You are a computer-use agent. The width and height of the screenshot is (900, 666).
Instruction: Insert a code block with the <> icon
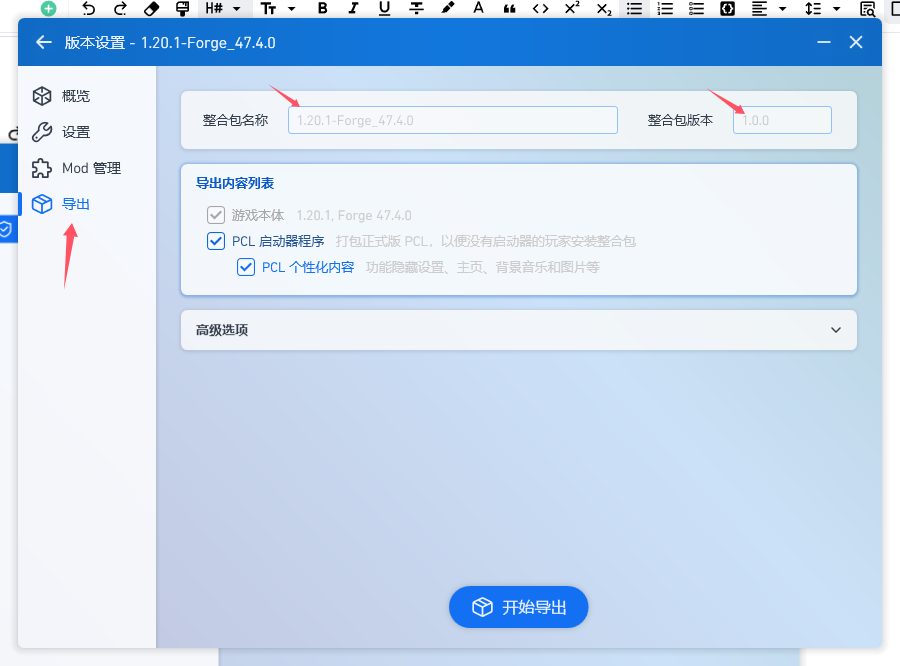point(540,9)
